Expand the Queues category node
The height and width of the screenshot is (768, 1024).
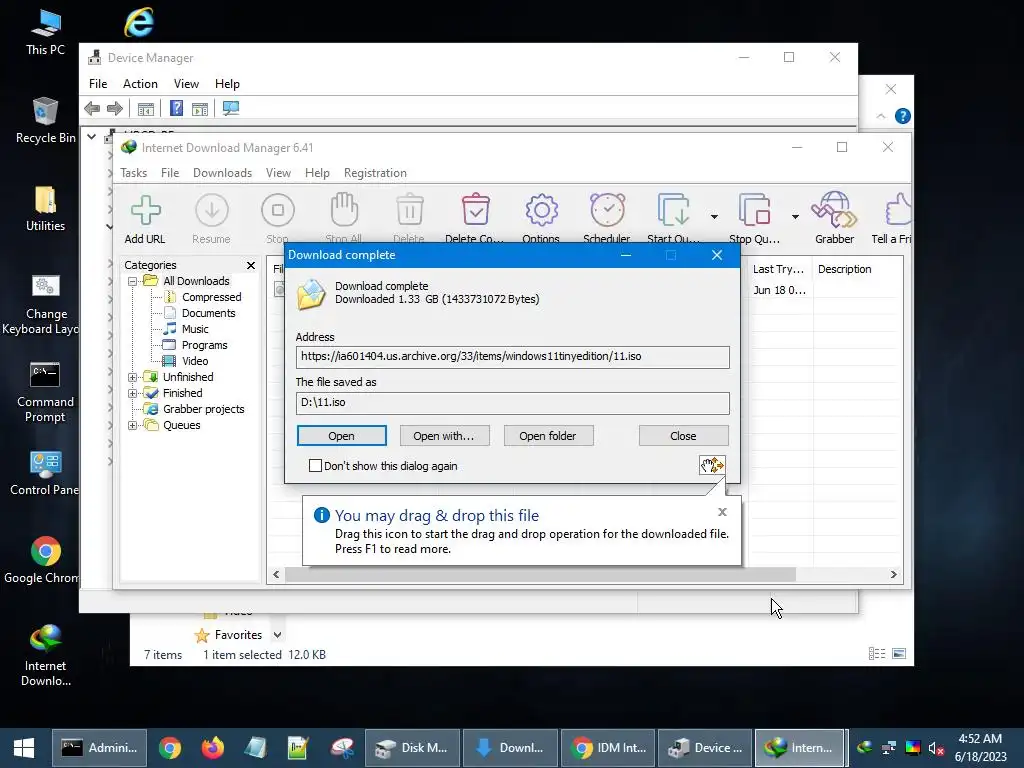tap(133, 425)
